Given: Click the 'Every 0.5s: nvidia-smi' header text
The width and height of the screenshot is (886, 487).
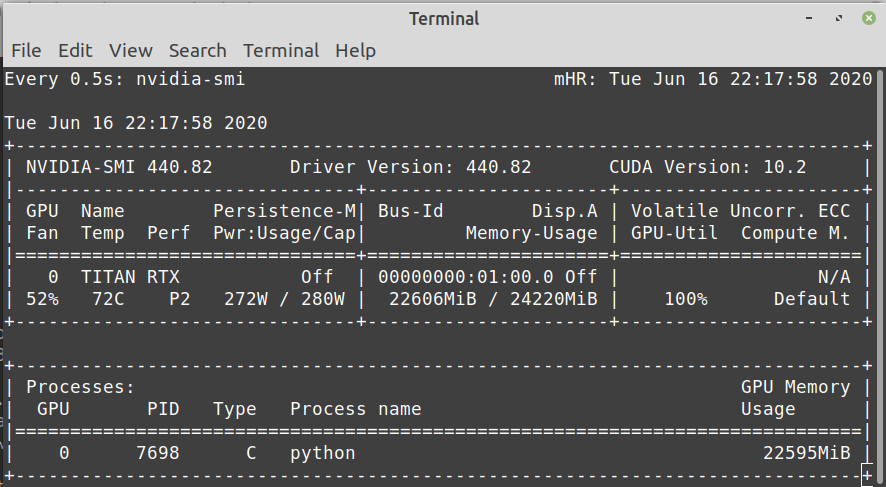Looking at the screenshot, I should click(x=125, y=79).
